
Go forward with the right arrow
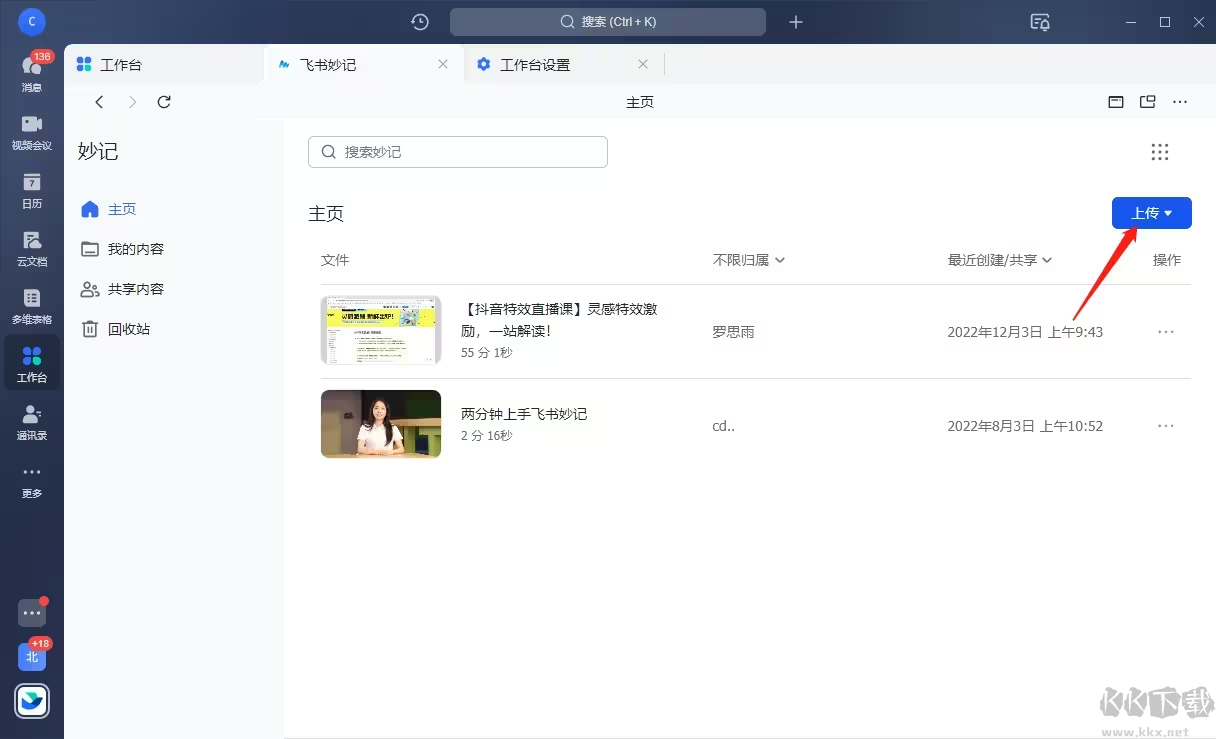point(132,102)
